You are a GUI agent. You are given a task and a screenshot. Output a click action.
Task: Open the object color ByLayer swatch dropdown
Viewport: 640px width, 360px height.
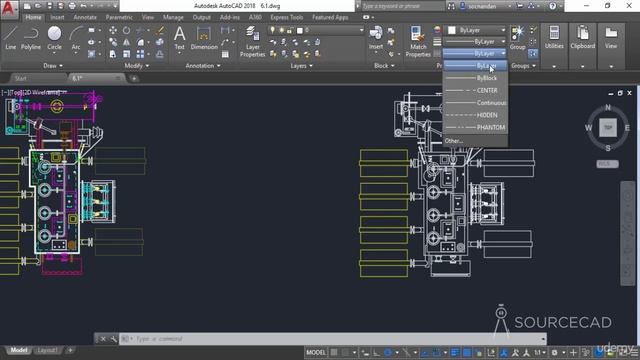[x=476, y=30]
